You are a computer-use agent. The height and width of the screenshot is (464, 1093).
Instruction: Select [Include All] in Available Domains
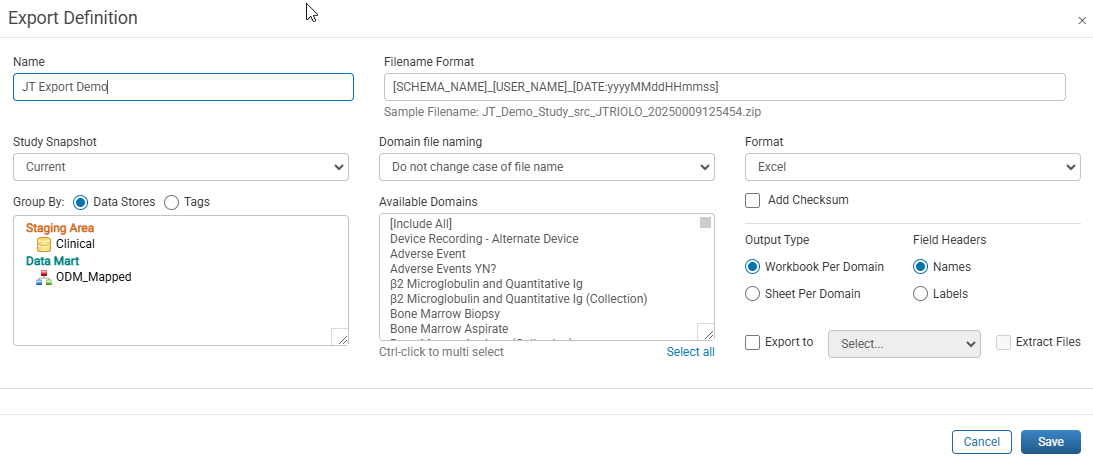[x=421, y=224]
